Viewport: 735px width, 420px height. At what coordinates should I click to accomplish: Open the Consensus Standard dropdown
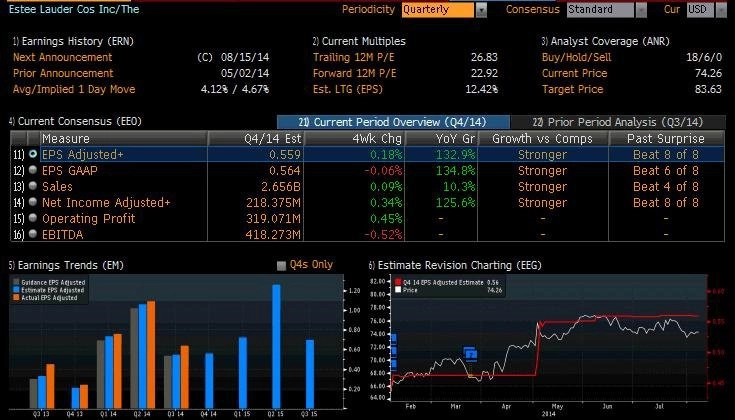pos(600,10)
